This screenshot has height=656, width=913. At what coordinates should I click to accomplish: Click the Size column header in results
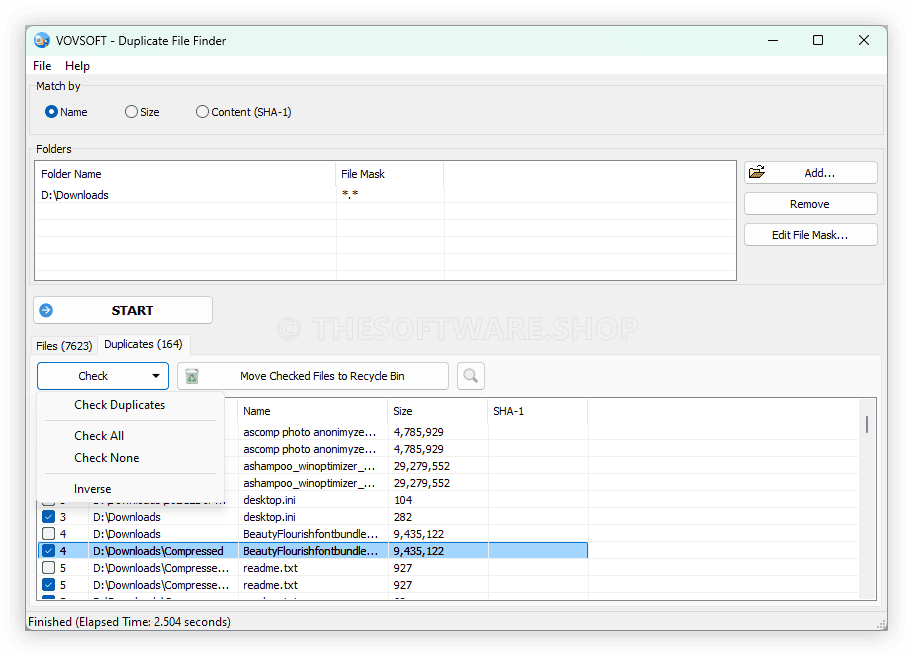(438, 411)
